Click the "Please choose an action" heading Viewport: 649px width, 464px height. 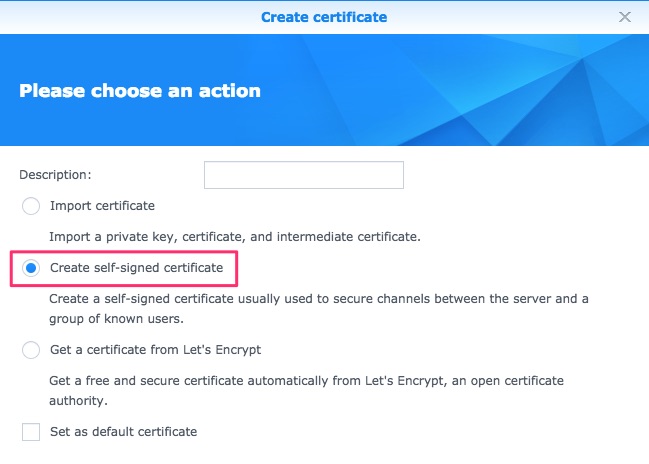click(x=140, y=91)
